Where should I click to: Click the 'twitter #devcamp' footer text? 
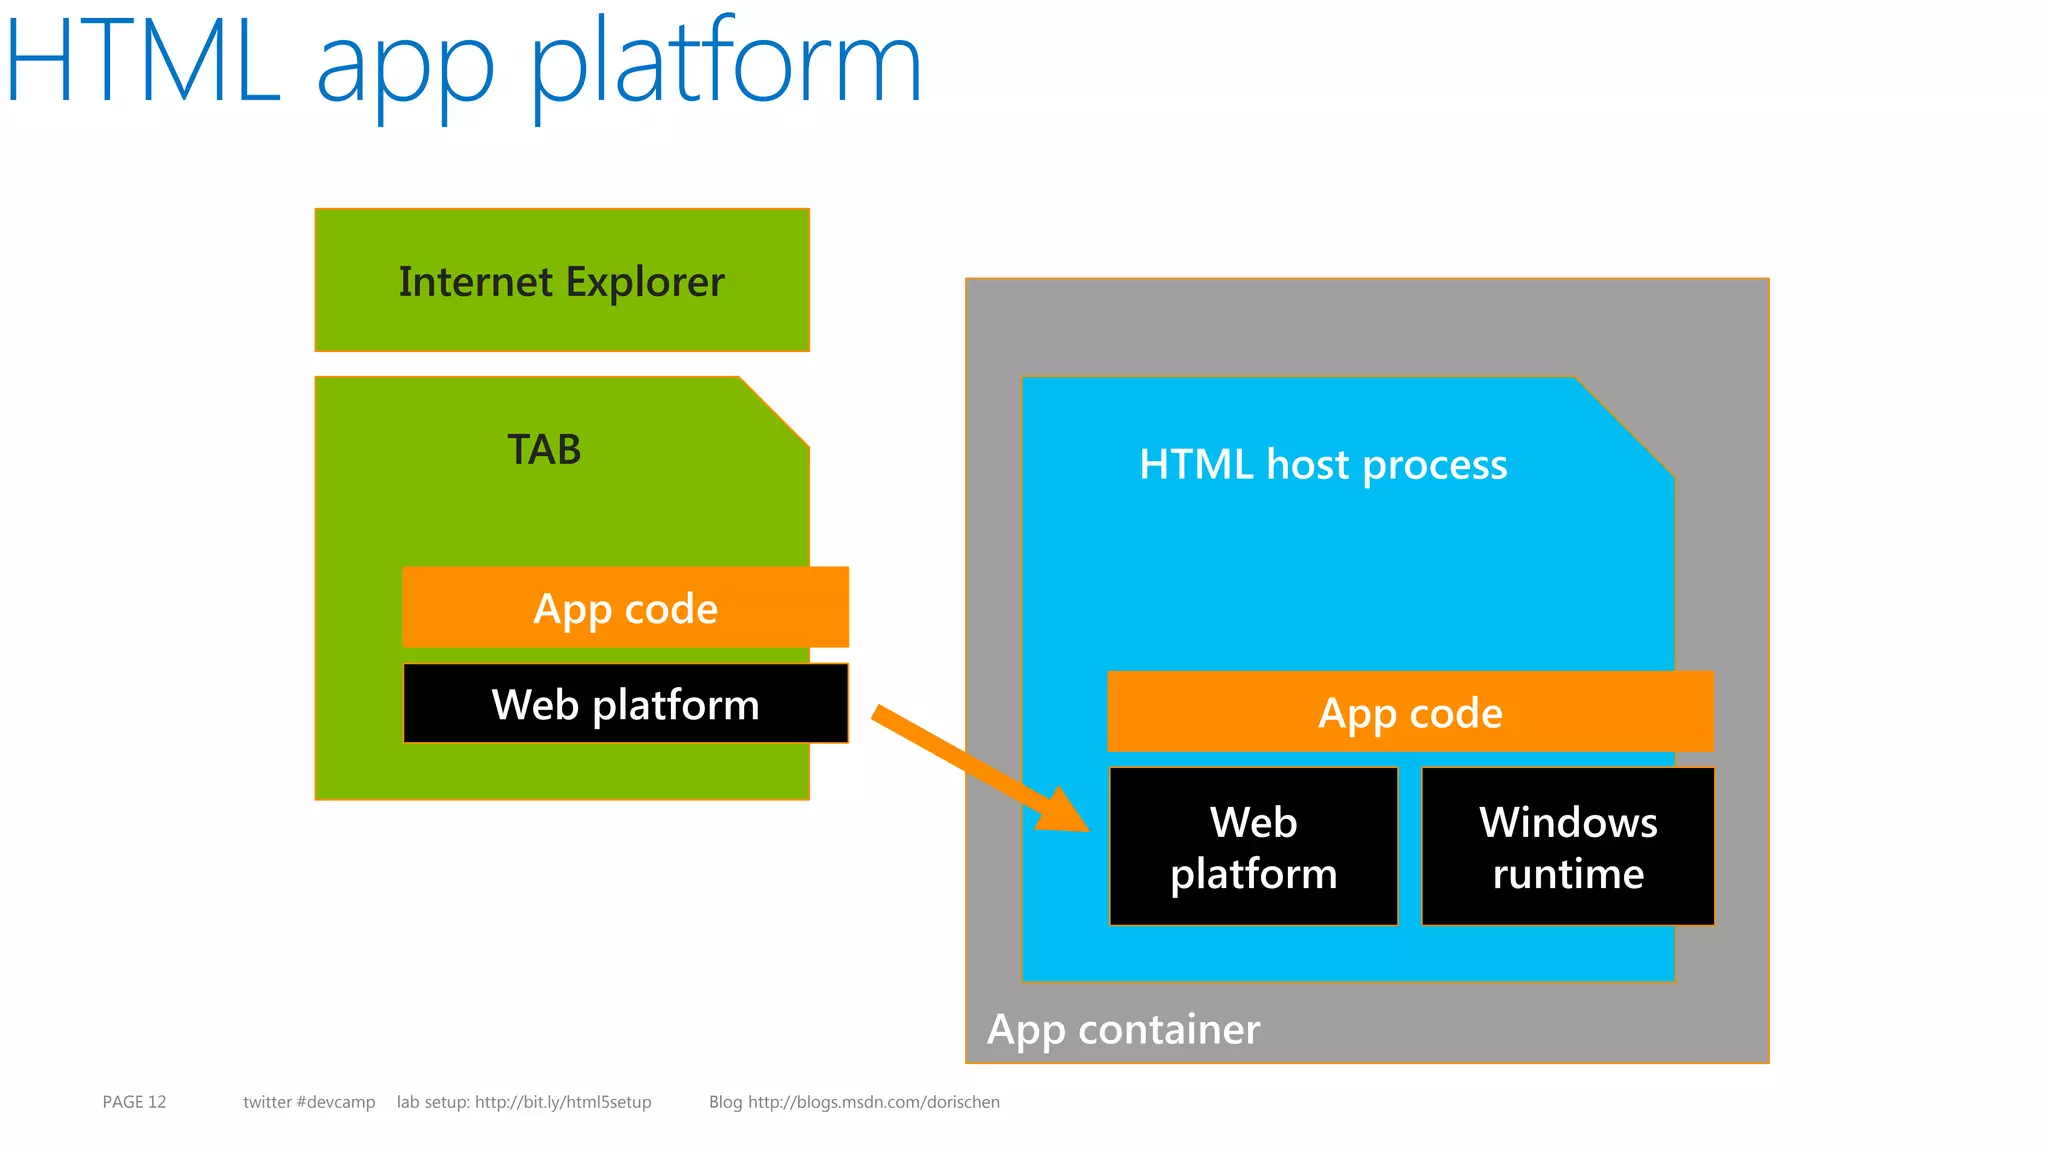click(309, 1102)
